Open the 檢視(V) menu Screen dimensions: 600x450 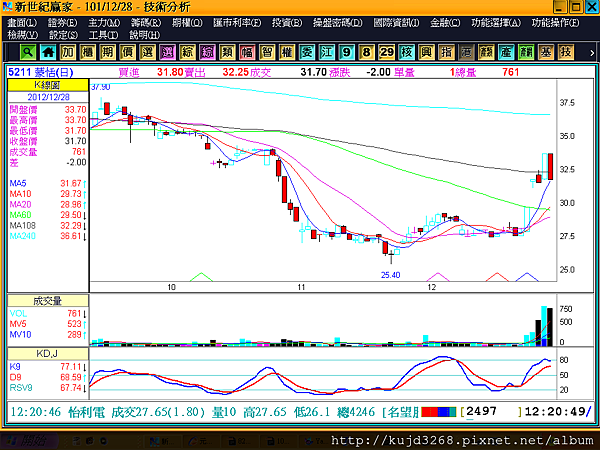[23, 35]
